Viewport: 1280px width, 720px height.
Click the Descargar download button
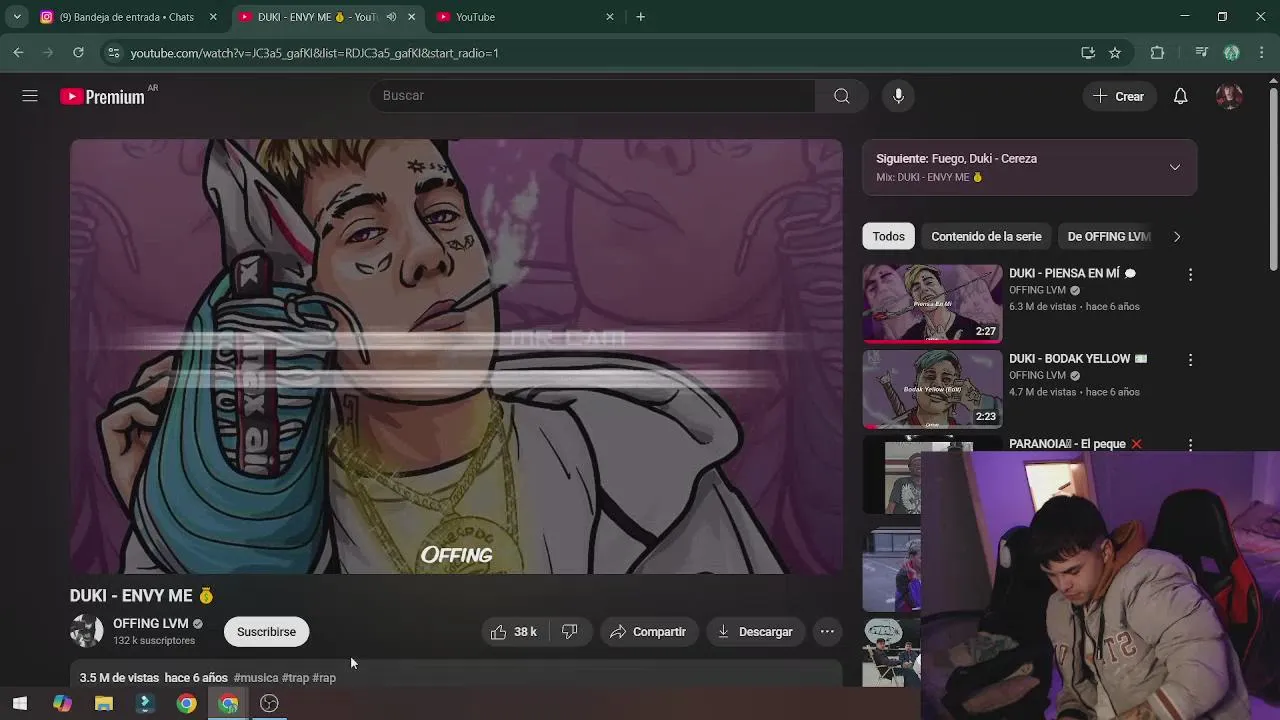(755, 632)
